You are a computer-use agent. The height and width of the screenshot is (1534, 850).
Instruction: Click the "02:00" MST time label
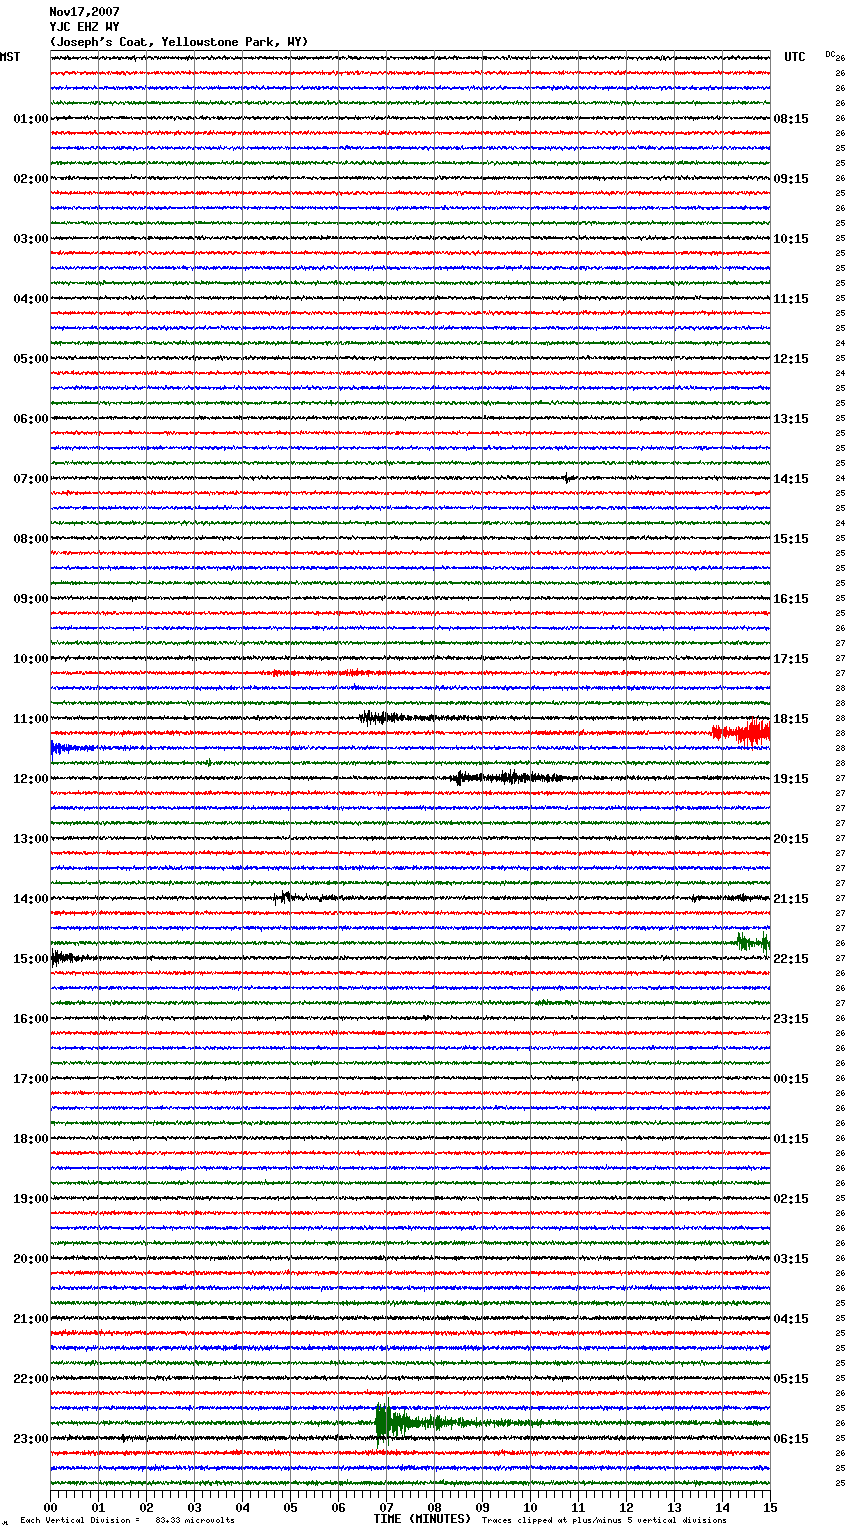[30, 179]
